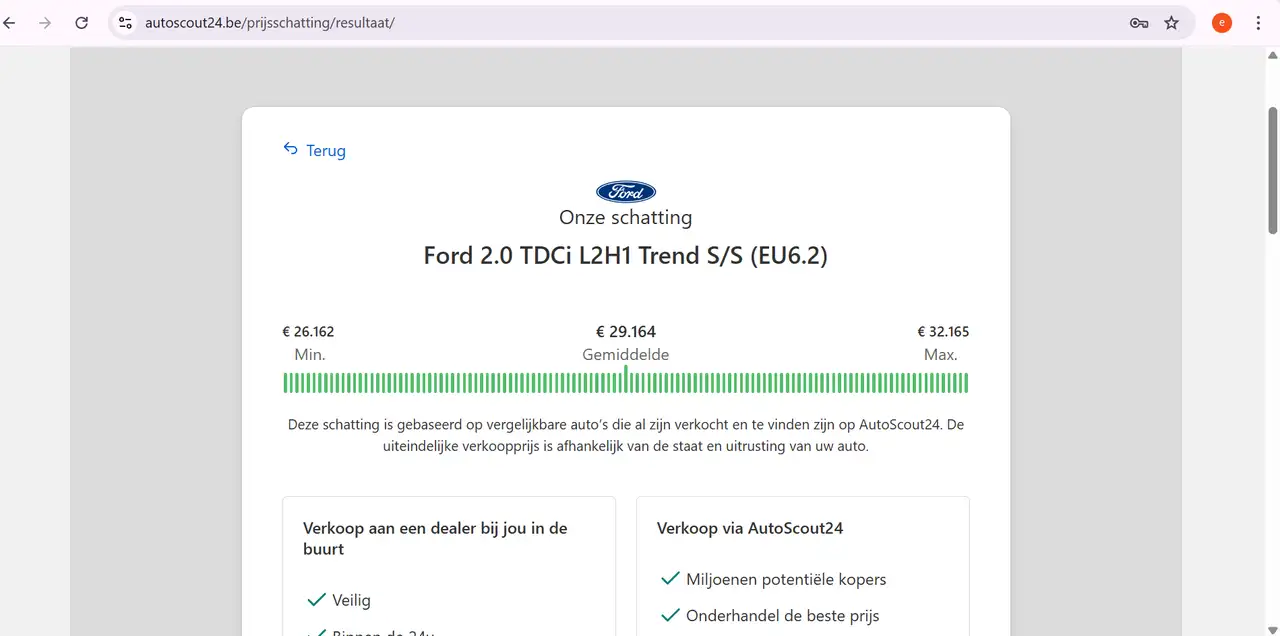The height and width of the screenshot is (636, 1280).
Task: Click checkmark beside Miljoenen potentiële kopers
Action: click(670, 579)
